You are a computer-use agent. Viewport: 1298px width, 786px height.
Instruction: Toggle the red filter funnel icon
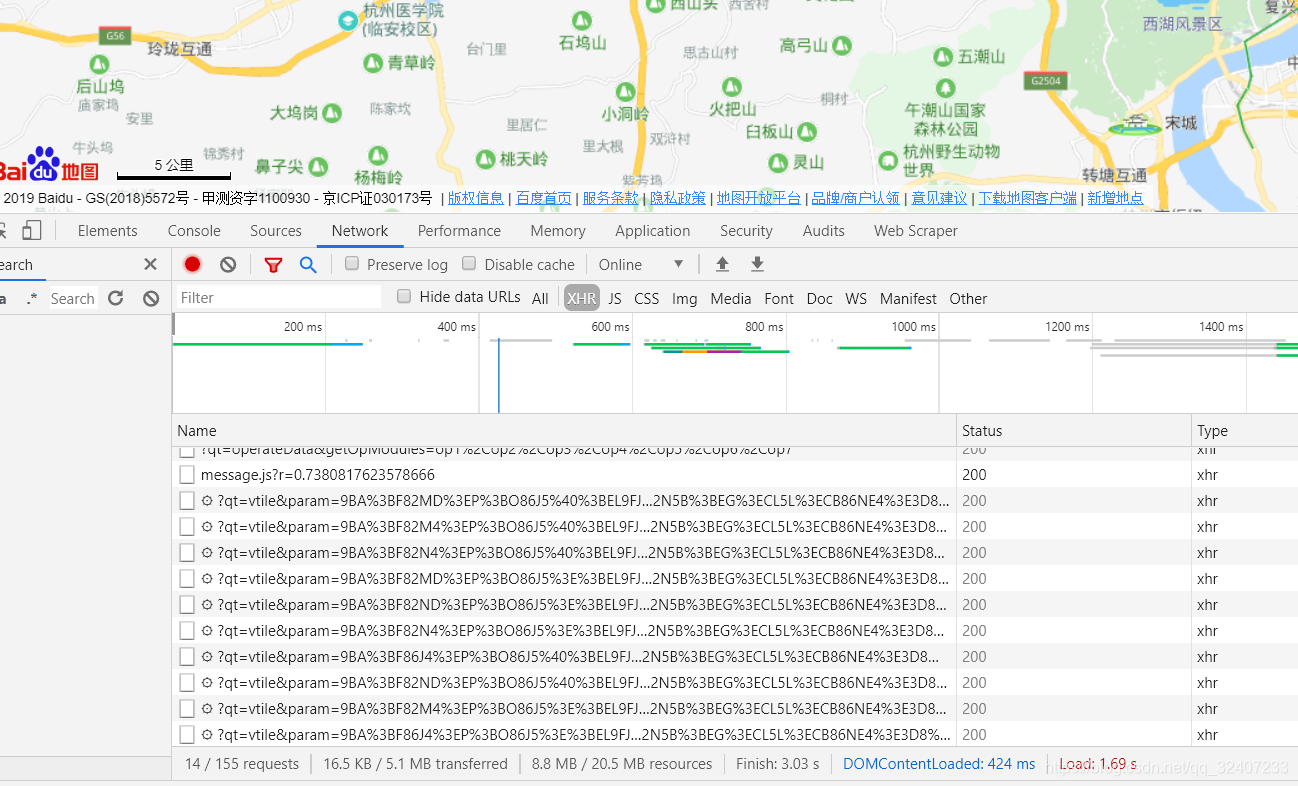pos(273,265)
